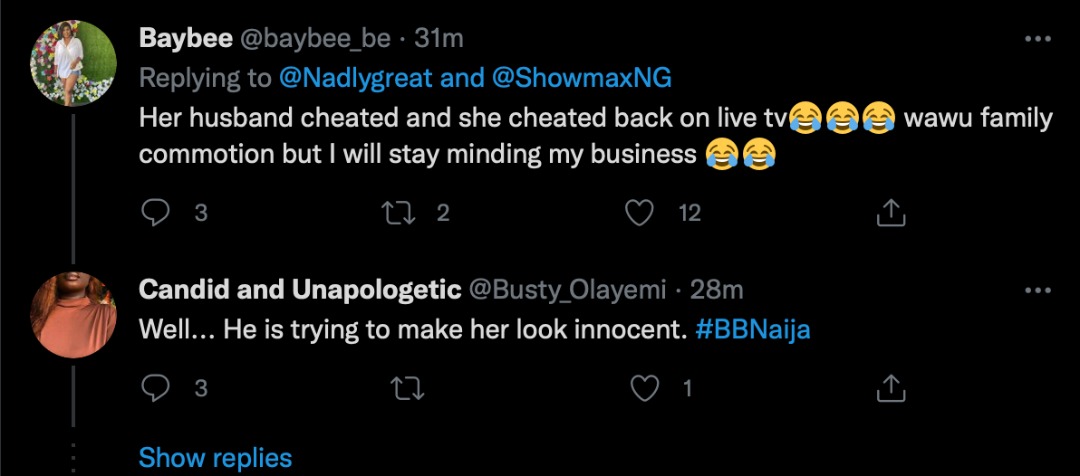Open the #BBNaija hashtag
This screenshot has height=476, width=1080.
pos(752,331)
